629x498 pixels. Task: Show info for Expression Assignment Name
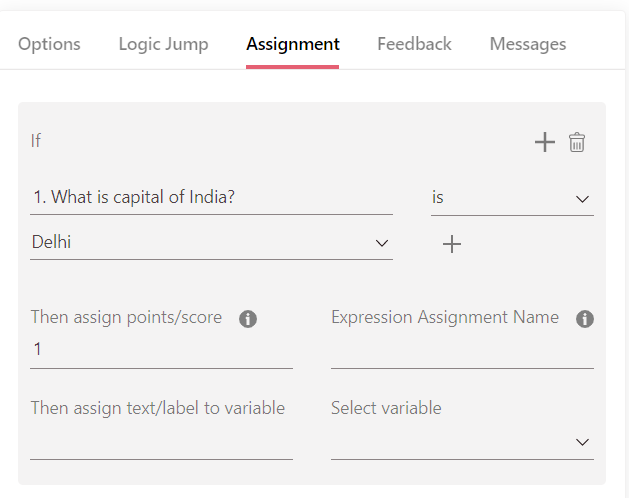(x=585, y=319)
